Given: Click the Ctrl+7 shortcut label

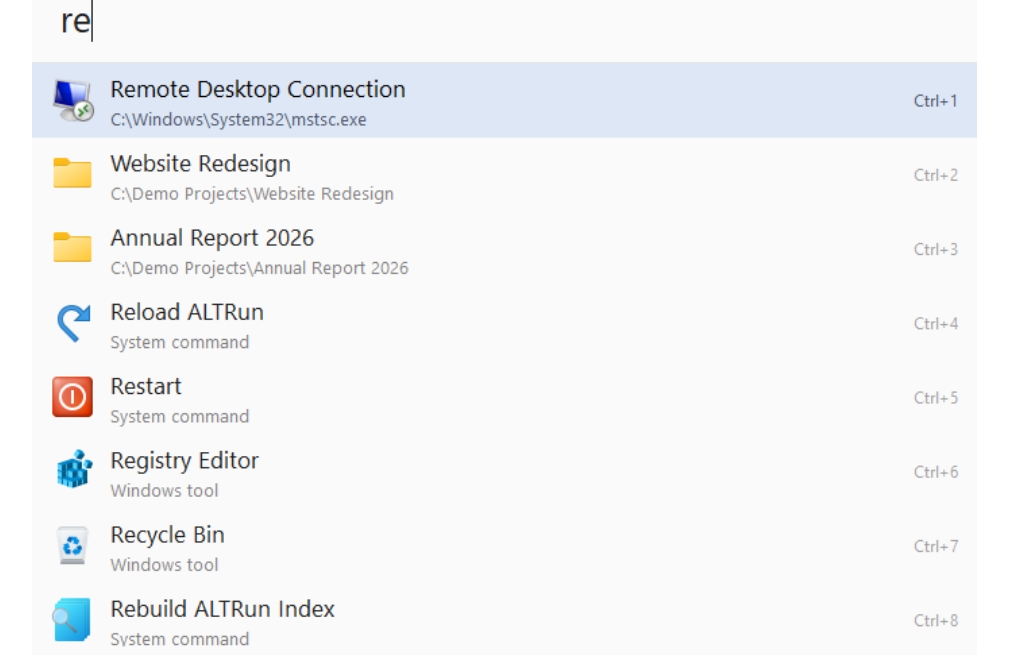Looking at the screenshot, I should tap(935, 546).
